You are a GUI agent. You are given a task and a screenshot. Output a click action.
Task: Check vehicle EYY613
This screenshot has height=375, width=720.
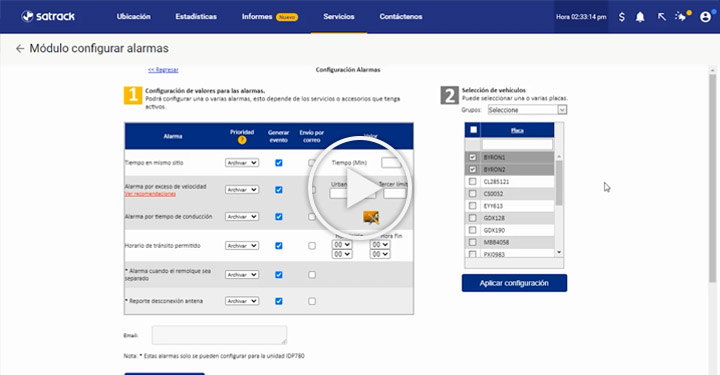click(x=472, y=206)
